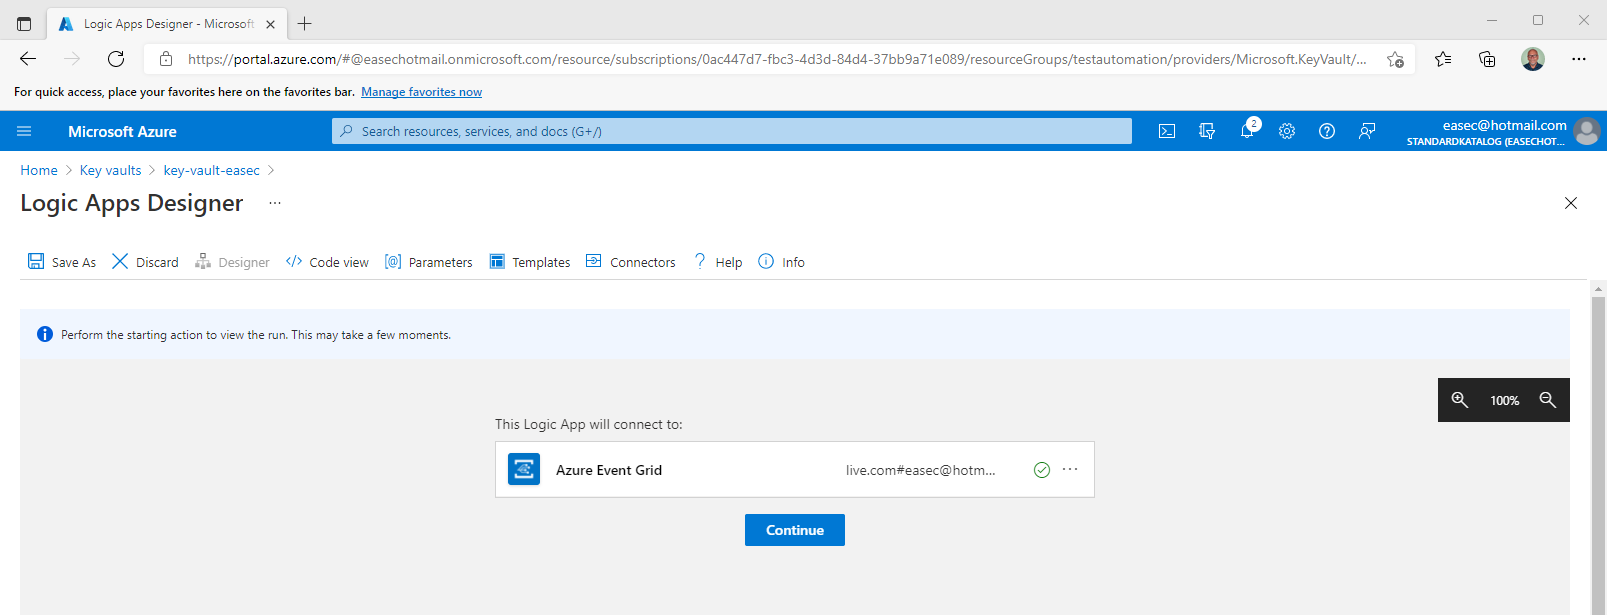
Task: Click the help question mark in header
Action: pyautogui.click(x=1327, y=131)
